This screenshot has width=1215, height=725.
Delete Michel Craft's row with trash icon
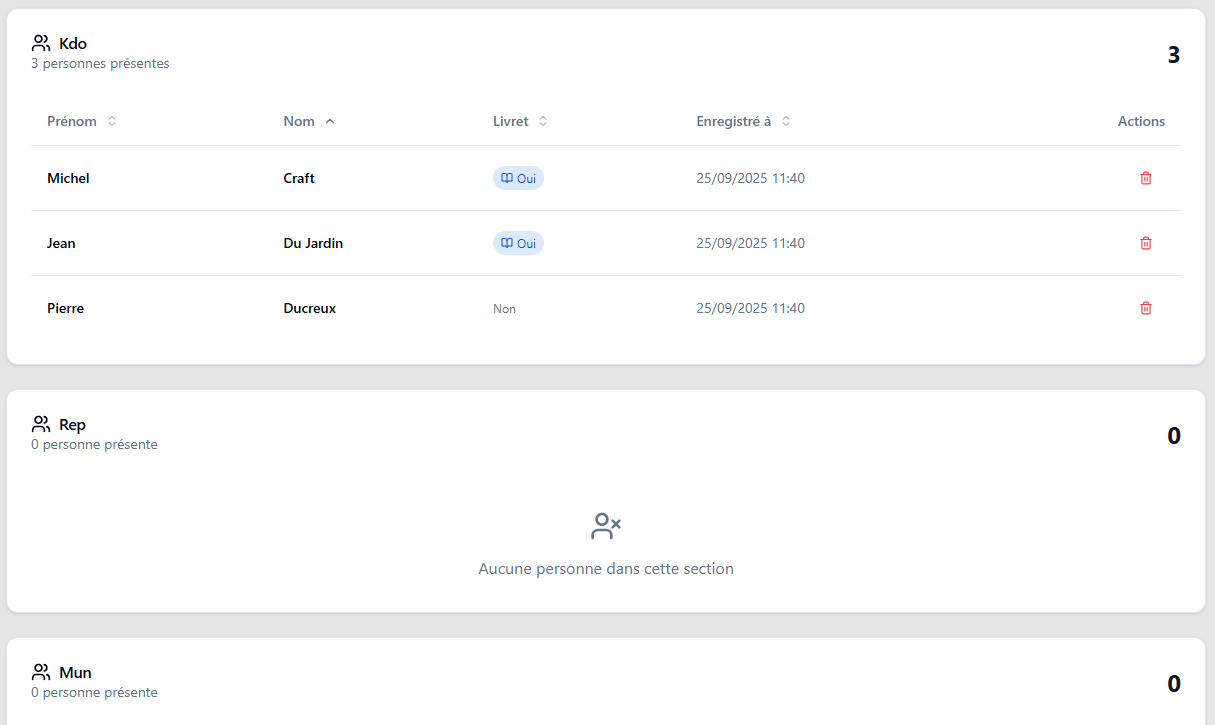[x=1146, y=178]
